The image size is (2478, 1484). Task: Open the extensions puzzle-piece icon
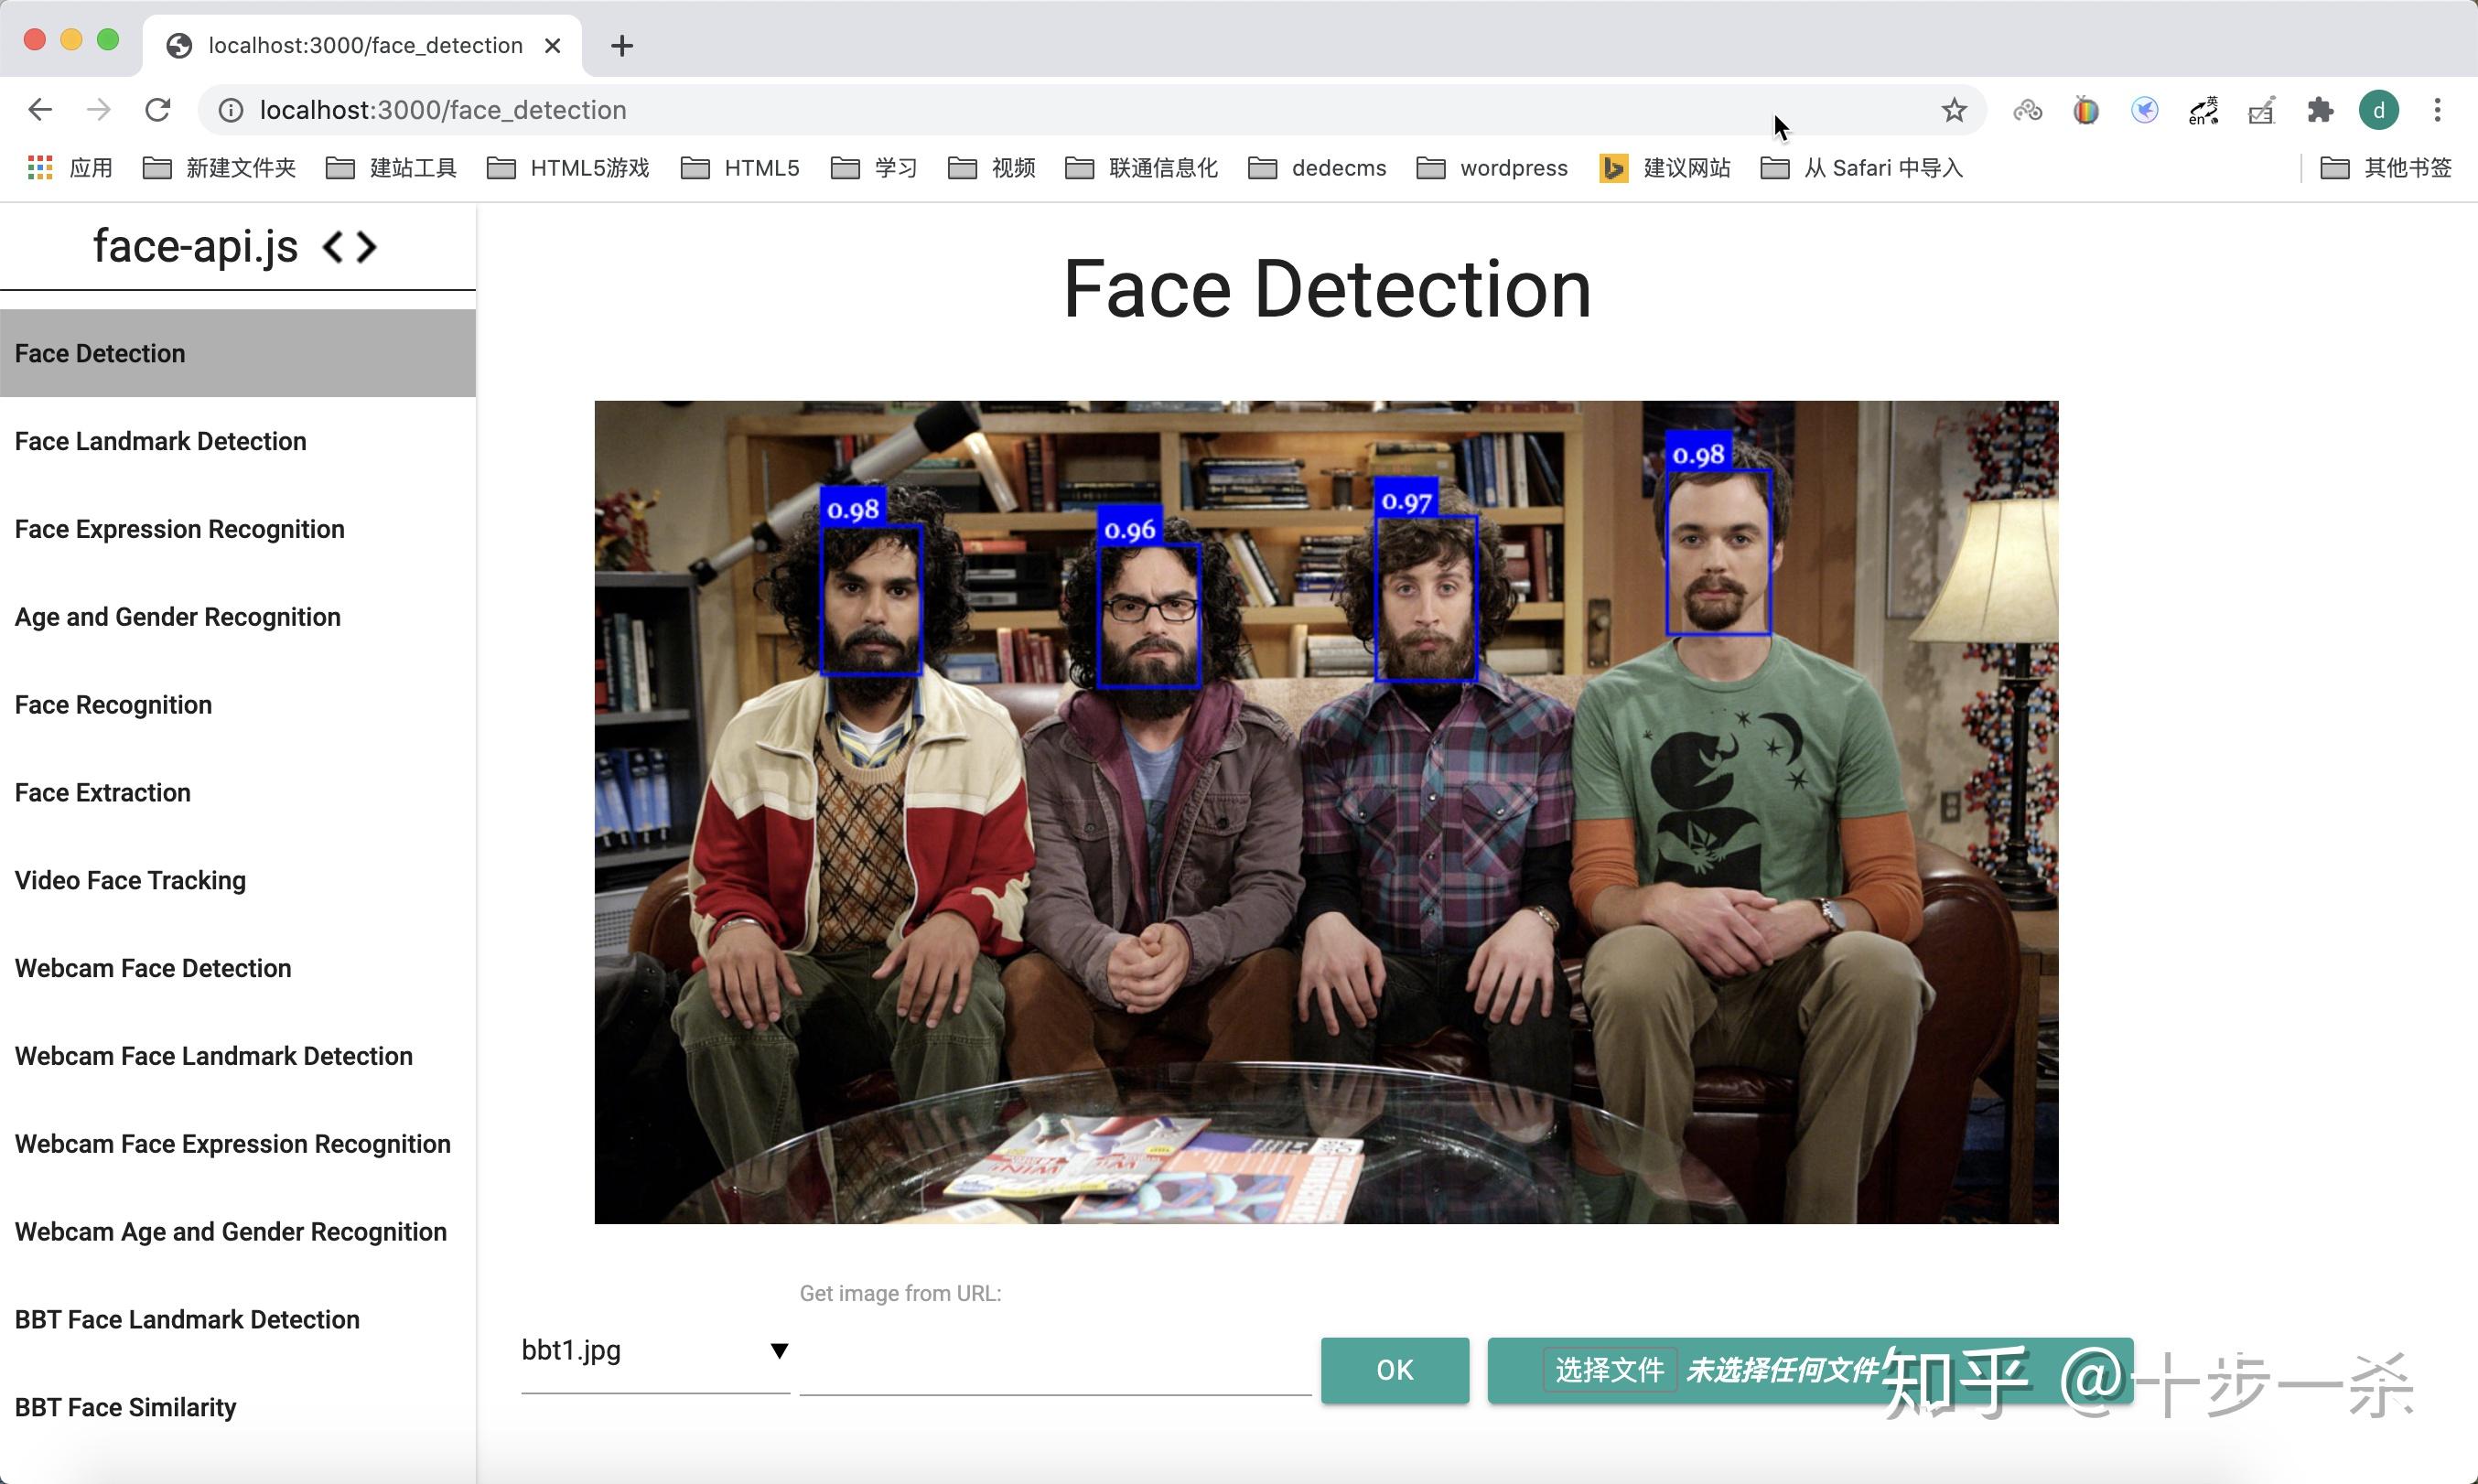(2321, 110)
